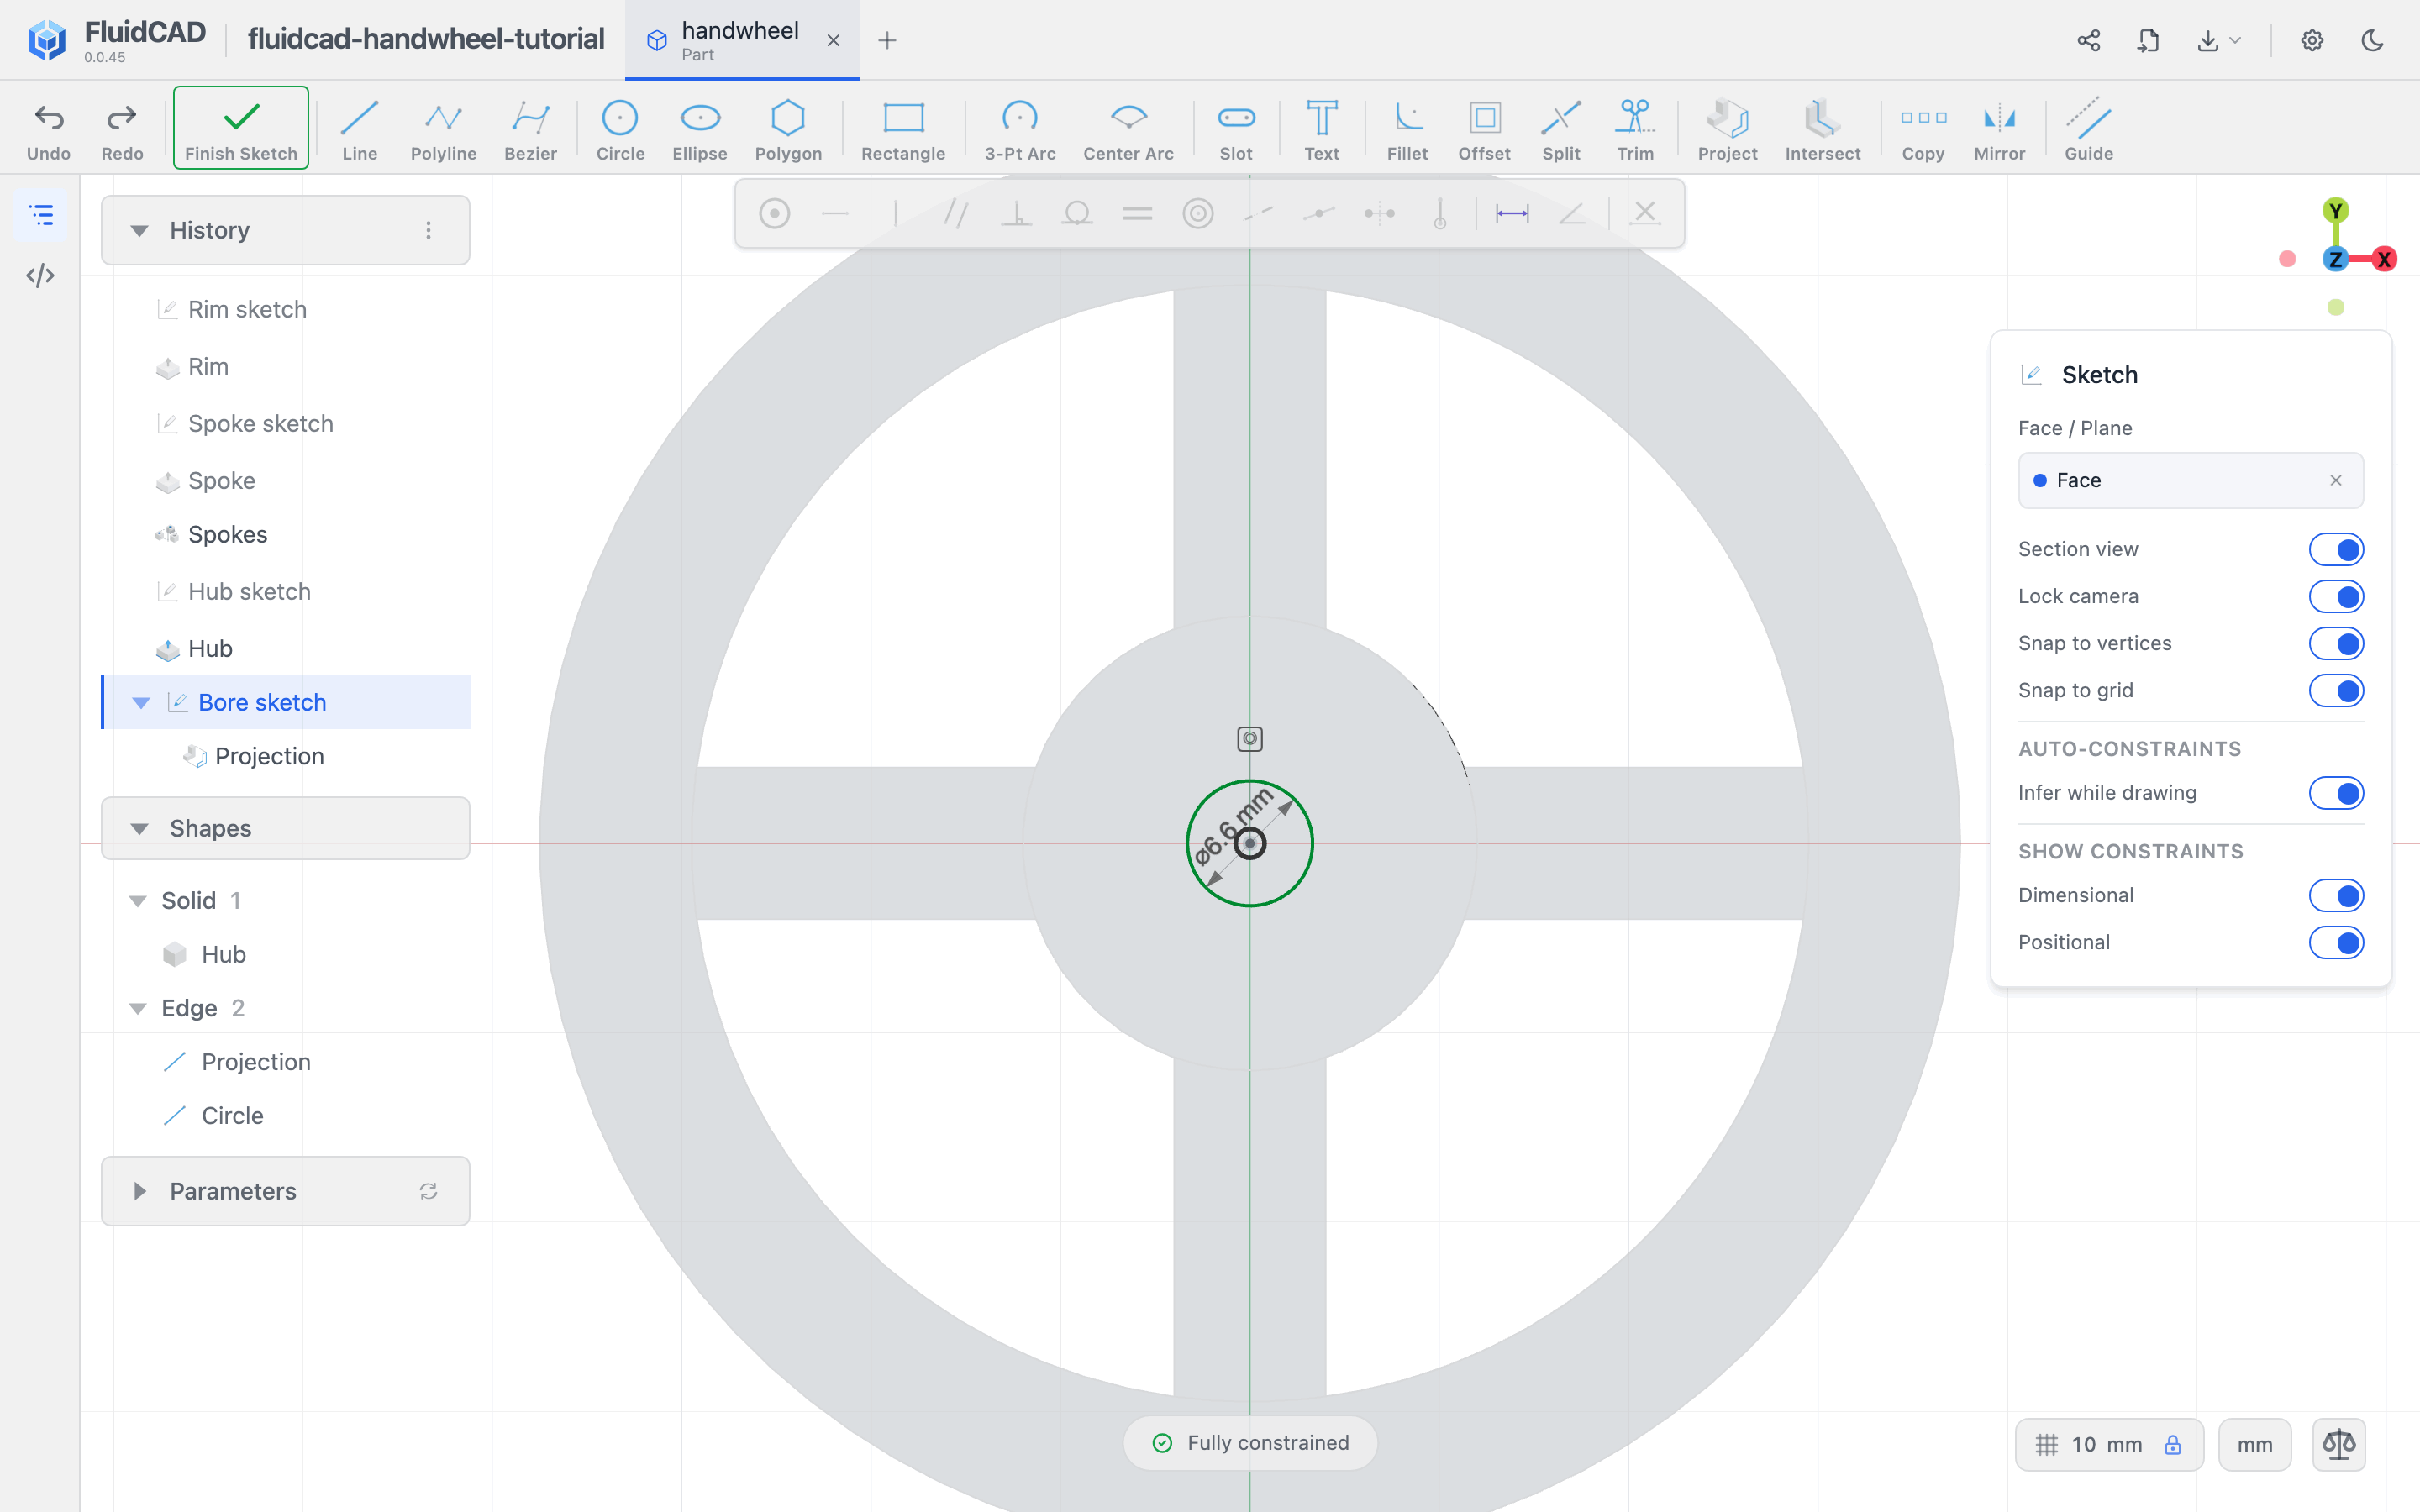Pick the Circle tool
Screen dimensions: 2420x1512
coord(620,130)
